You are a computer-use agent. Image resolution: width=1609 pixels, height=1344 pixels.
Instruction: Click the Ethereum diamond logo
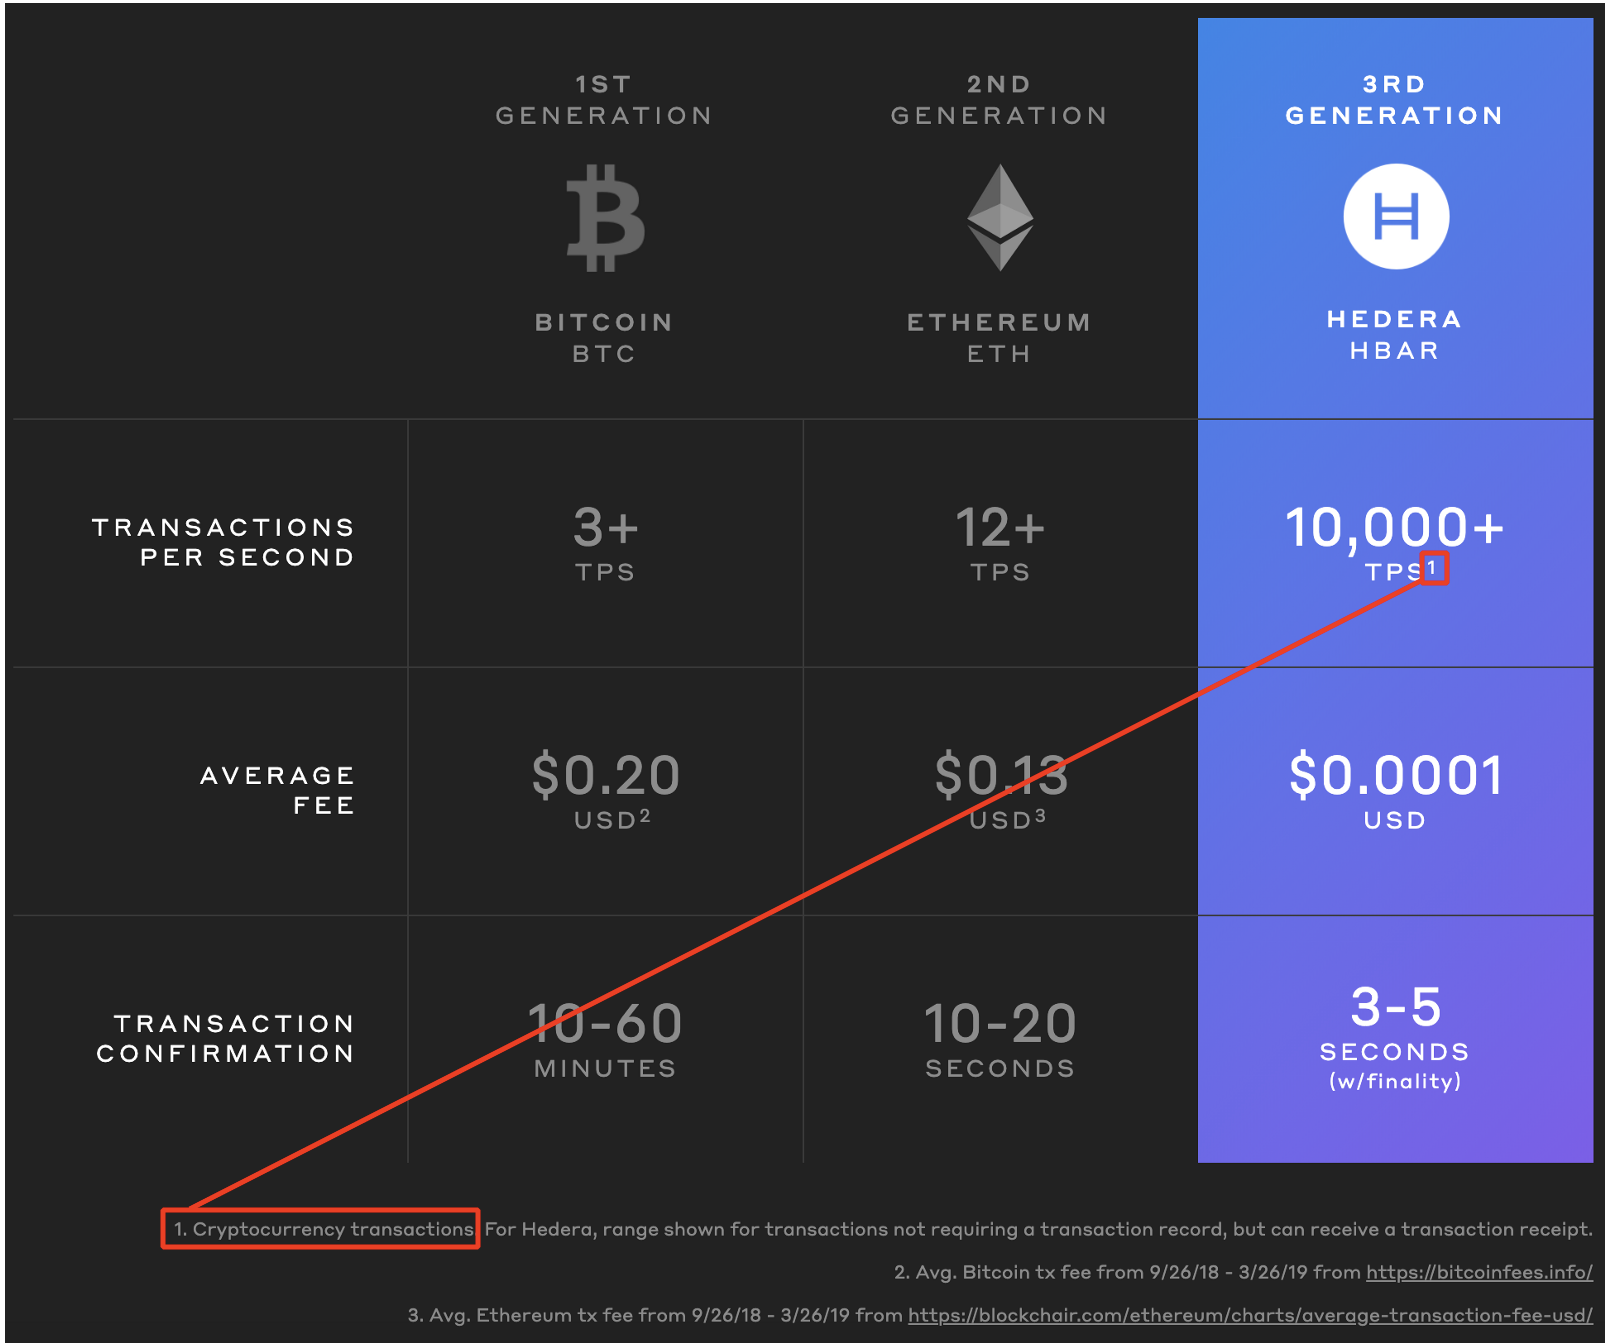1000,217
